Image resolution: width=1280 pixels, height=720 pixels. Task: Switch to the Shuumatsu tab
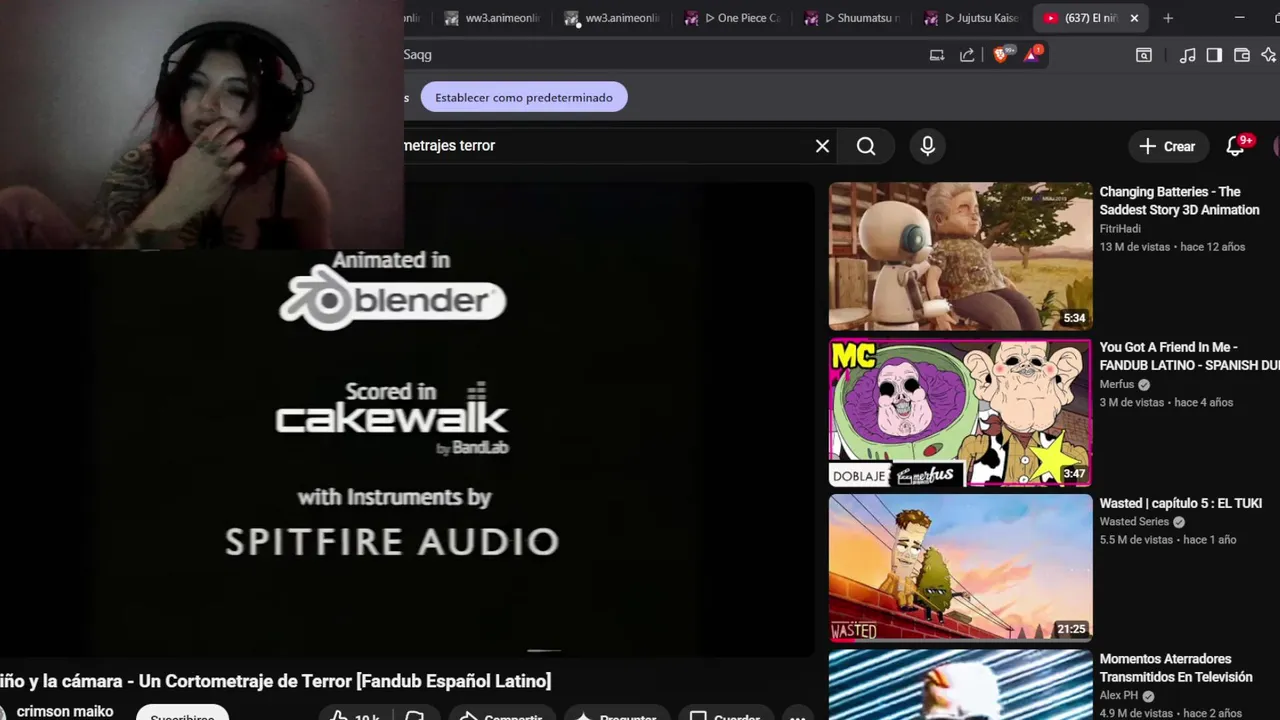(853, 18)
